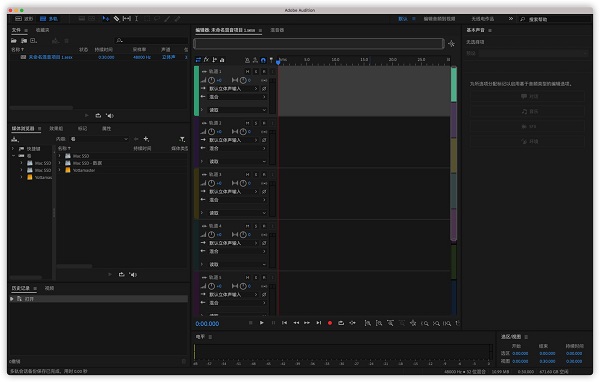This screenshot has width=600, height=382.
Task: Switch to Video tab beside History
Action: (x=49, y=289)
